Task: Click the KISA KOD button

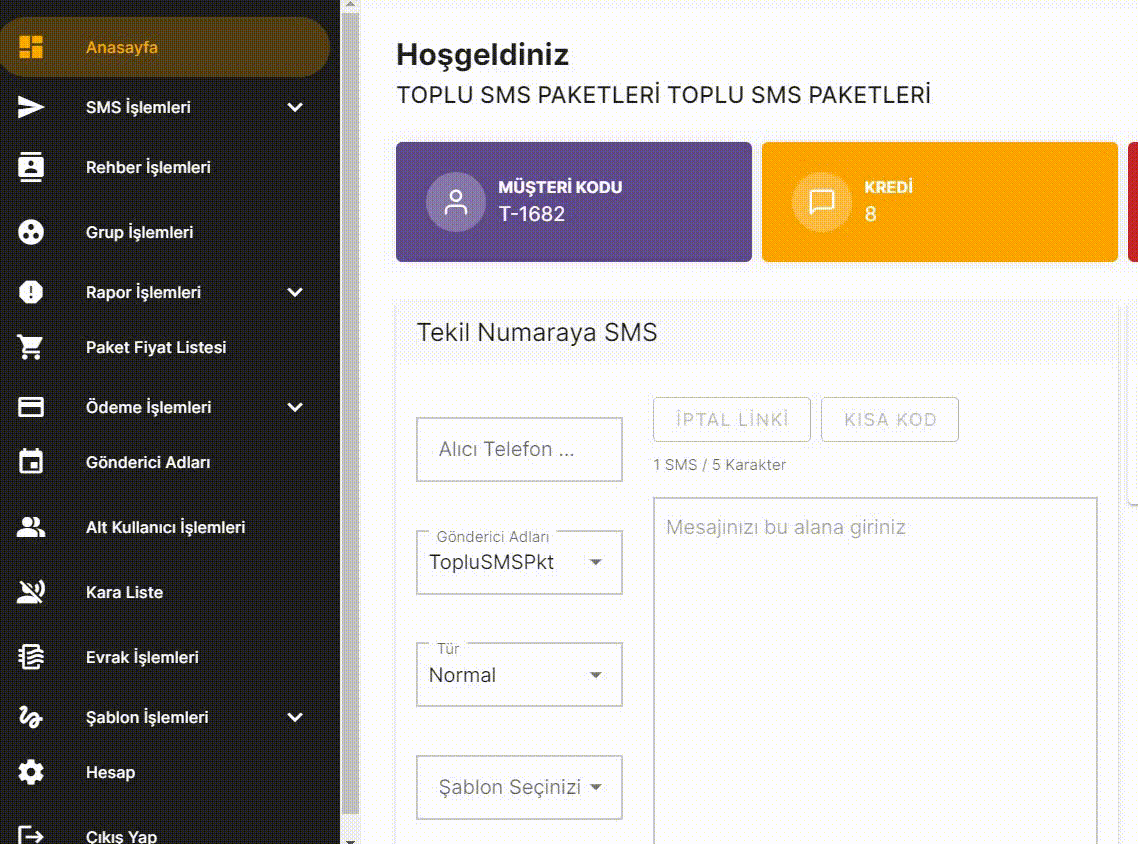Action: coord(890,419)
